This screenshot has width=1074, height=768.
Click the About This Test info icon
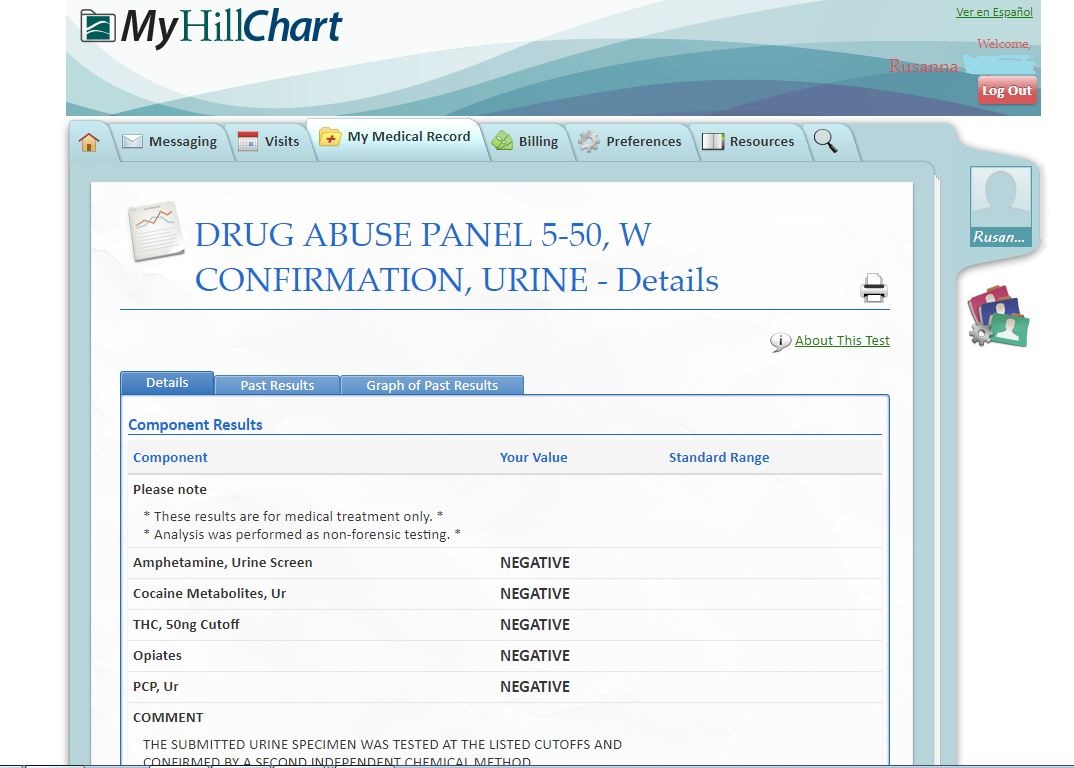pyautogui.click(x=780, y=342)
